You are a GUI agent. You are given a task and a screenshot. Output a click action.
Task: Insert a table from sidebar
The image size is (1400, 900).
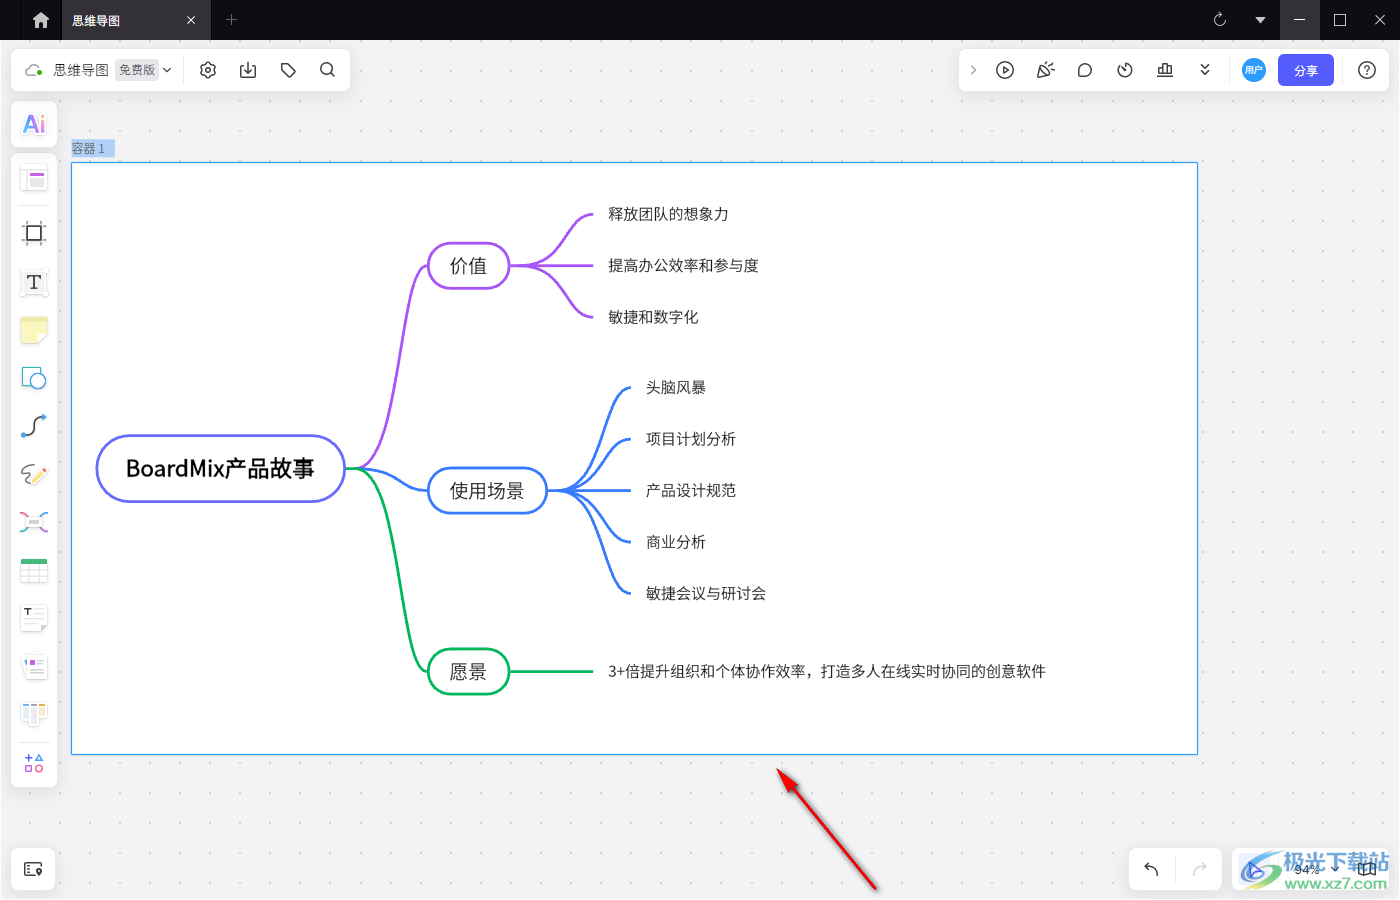pos(34,570)
